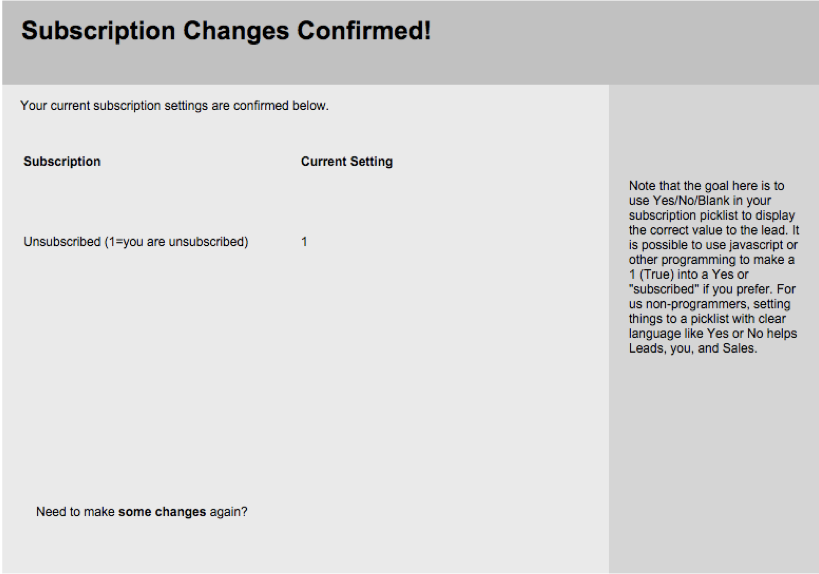Click the 'Unsubscribed (1=you are unsubscribed)' label

tap(136, 242)
